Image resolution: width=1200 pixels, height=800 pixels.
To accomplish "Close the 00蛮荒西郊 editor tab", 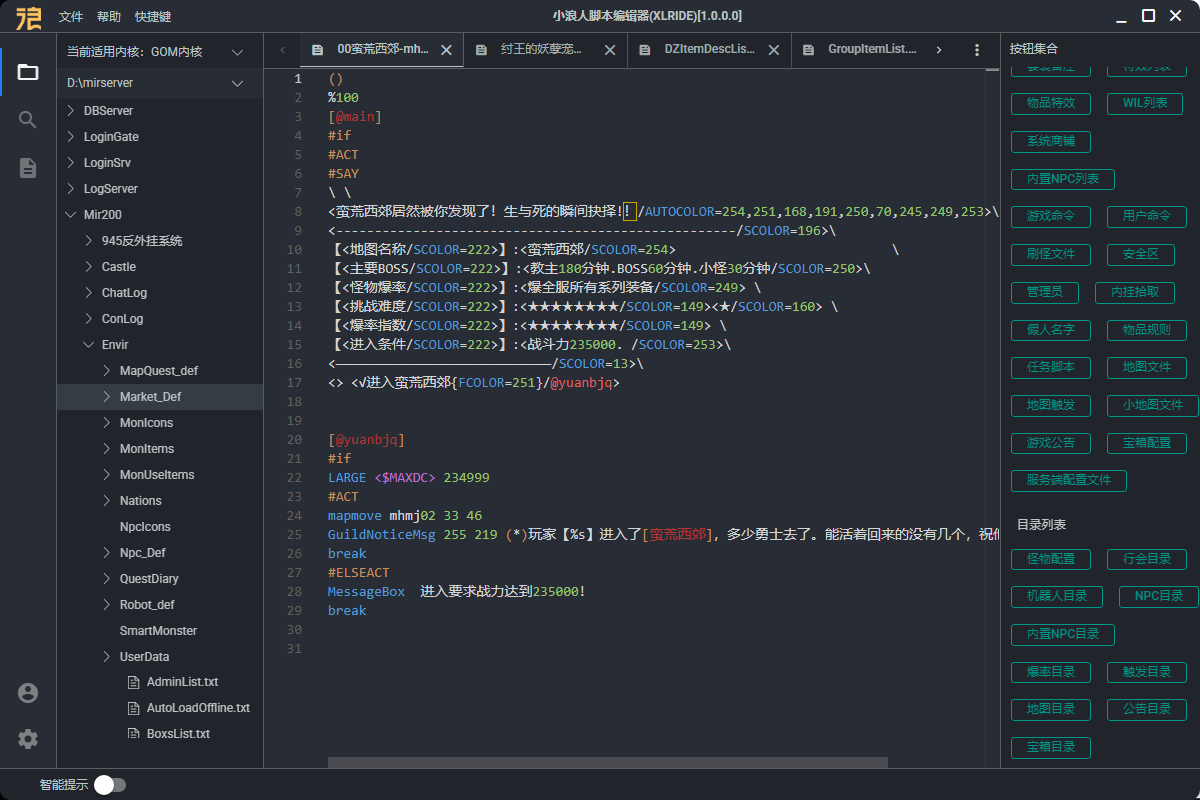I will click(446, 49).
